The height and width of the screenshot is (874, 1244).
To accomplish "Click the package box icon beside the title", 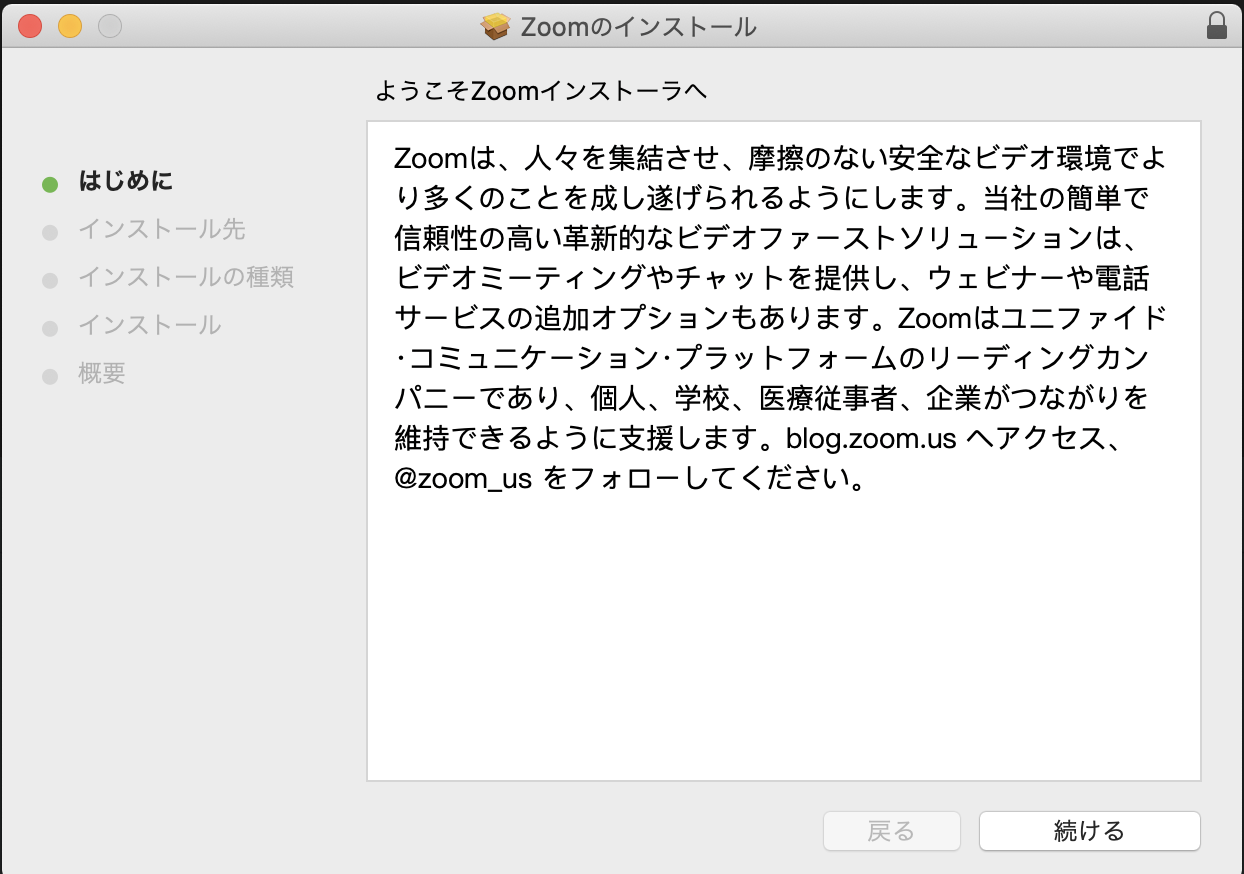I will (496, 27).
